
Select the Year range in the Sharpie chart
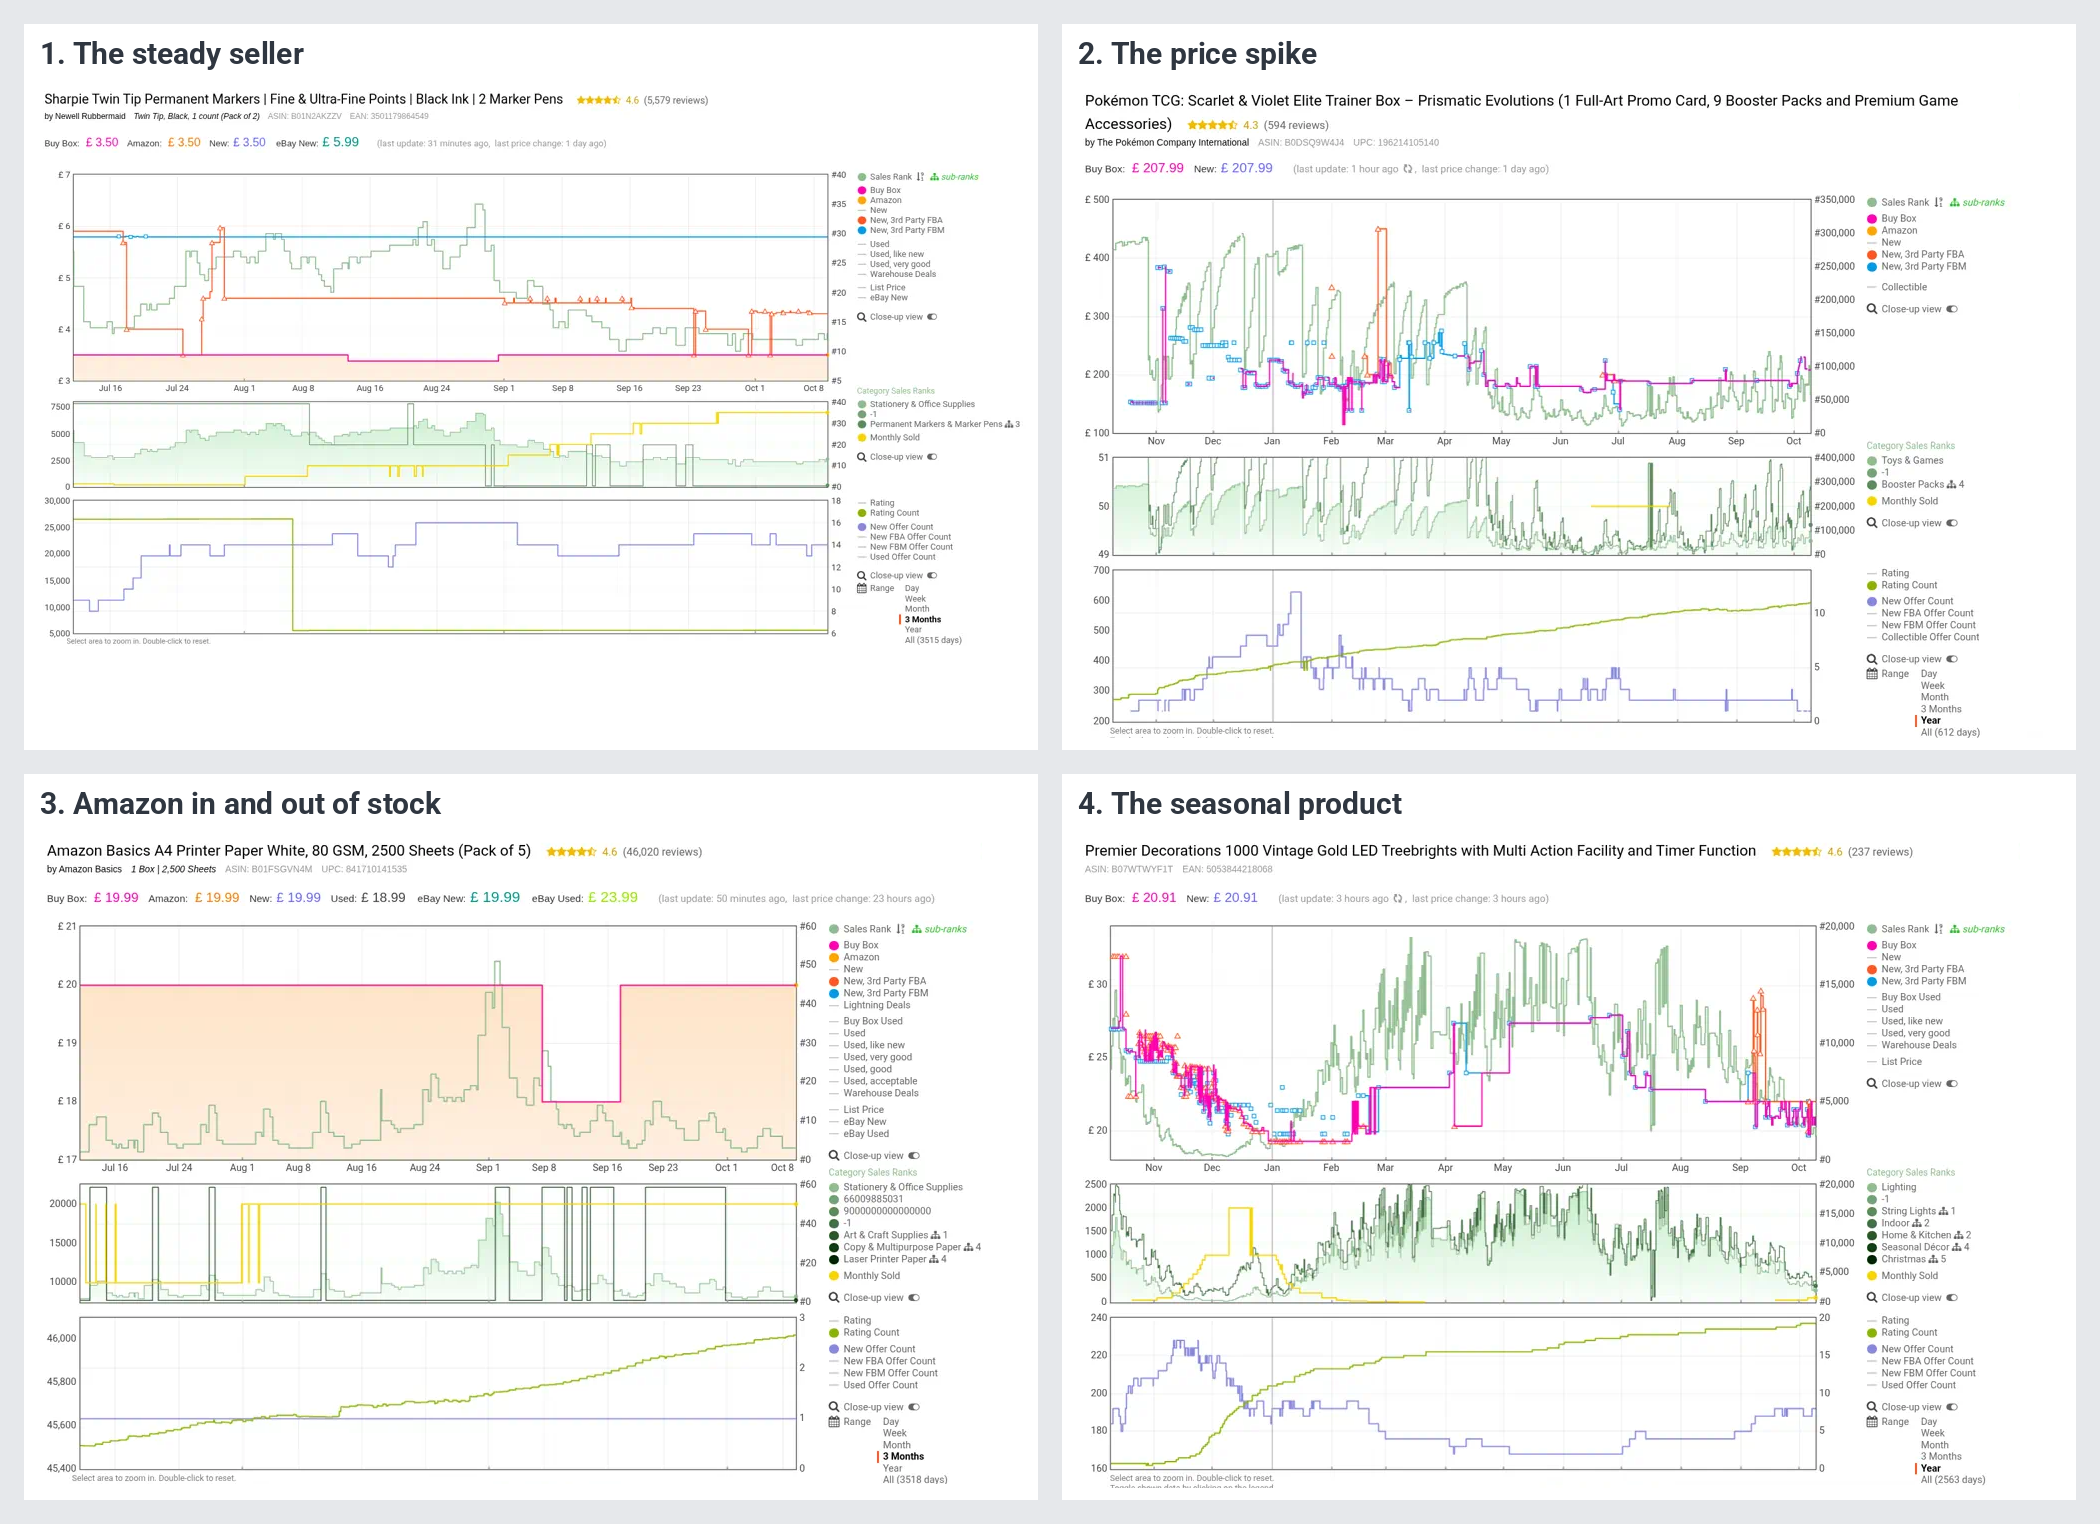pos(913,630)
